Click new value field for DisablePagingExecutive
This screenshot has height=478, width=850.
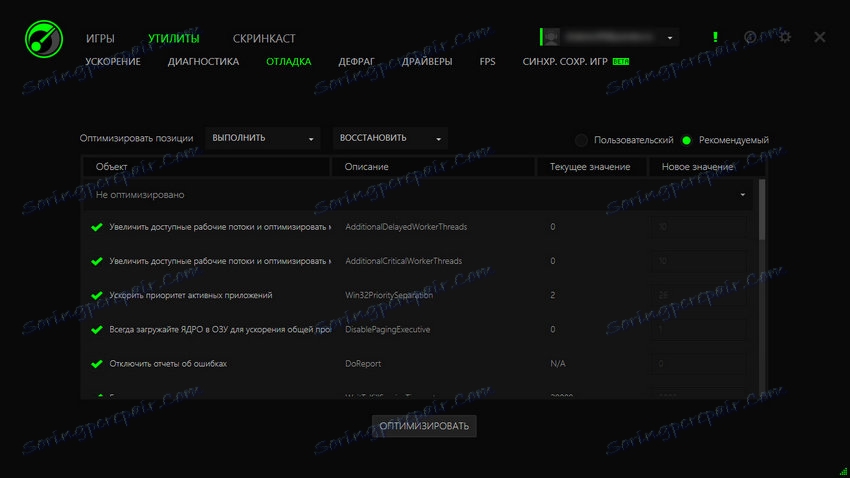699,330
